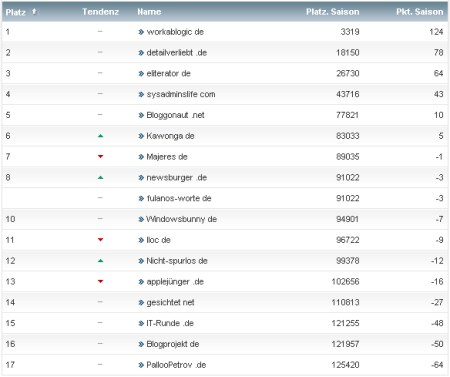450x377 pixels.
Task: Select the season rank value 43716
Action: click(x=348, y=94)
